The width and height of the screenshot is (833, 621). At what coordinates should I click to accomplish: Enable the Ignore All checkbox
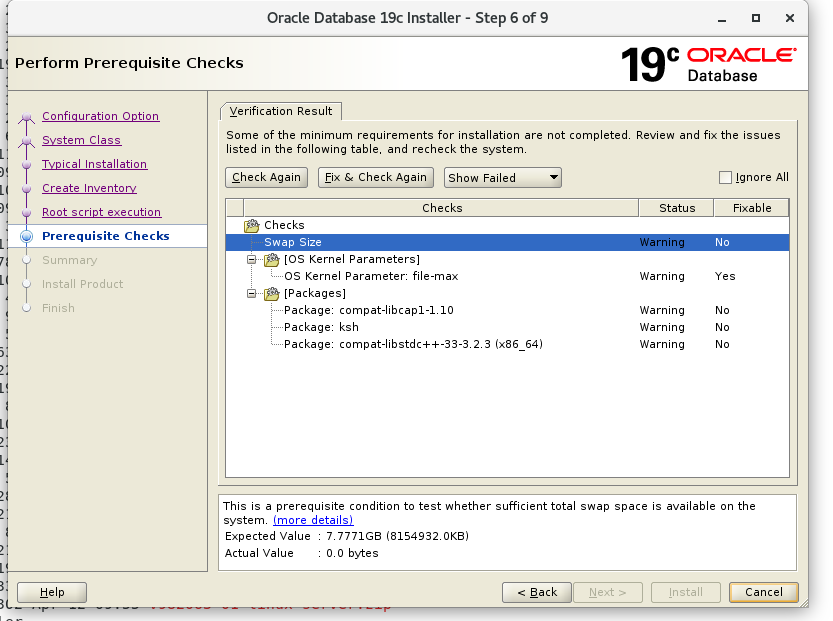(x=725, y=177)
